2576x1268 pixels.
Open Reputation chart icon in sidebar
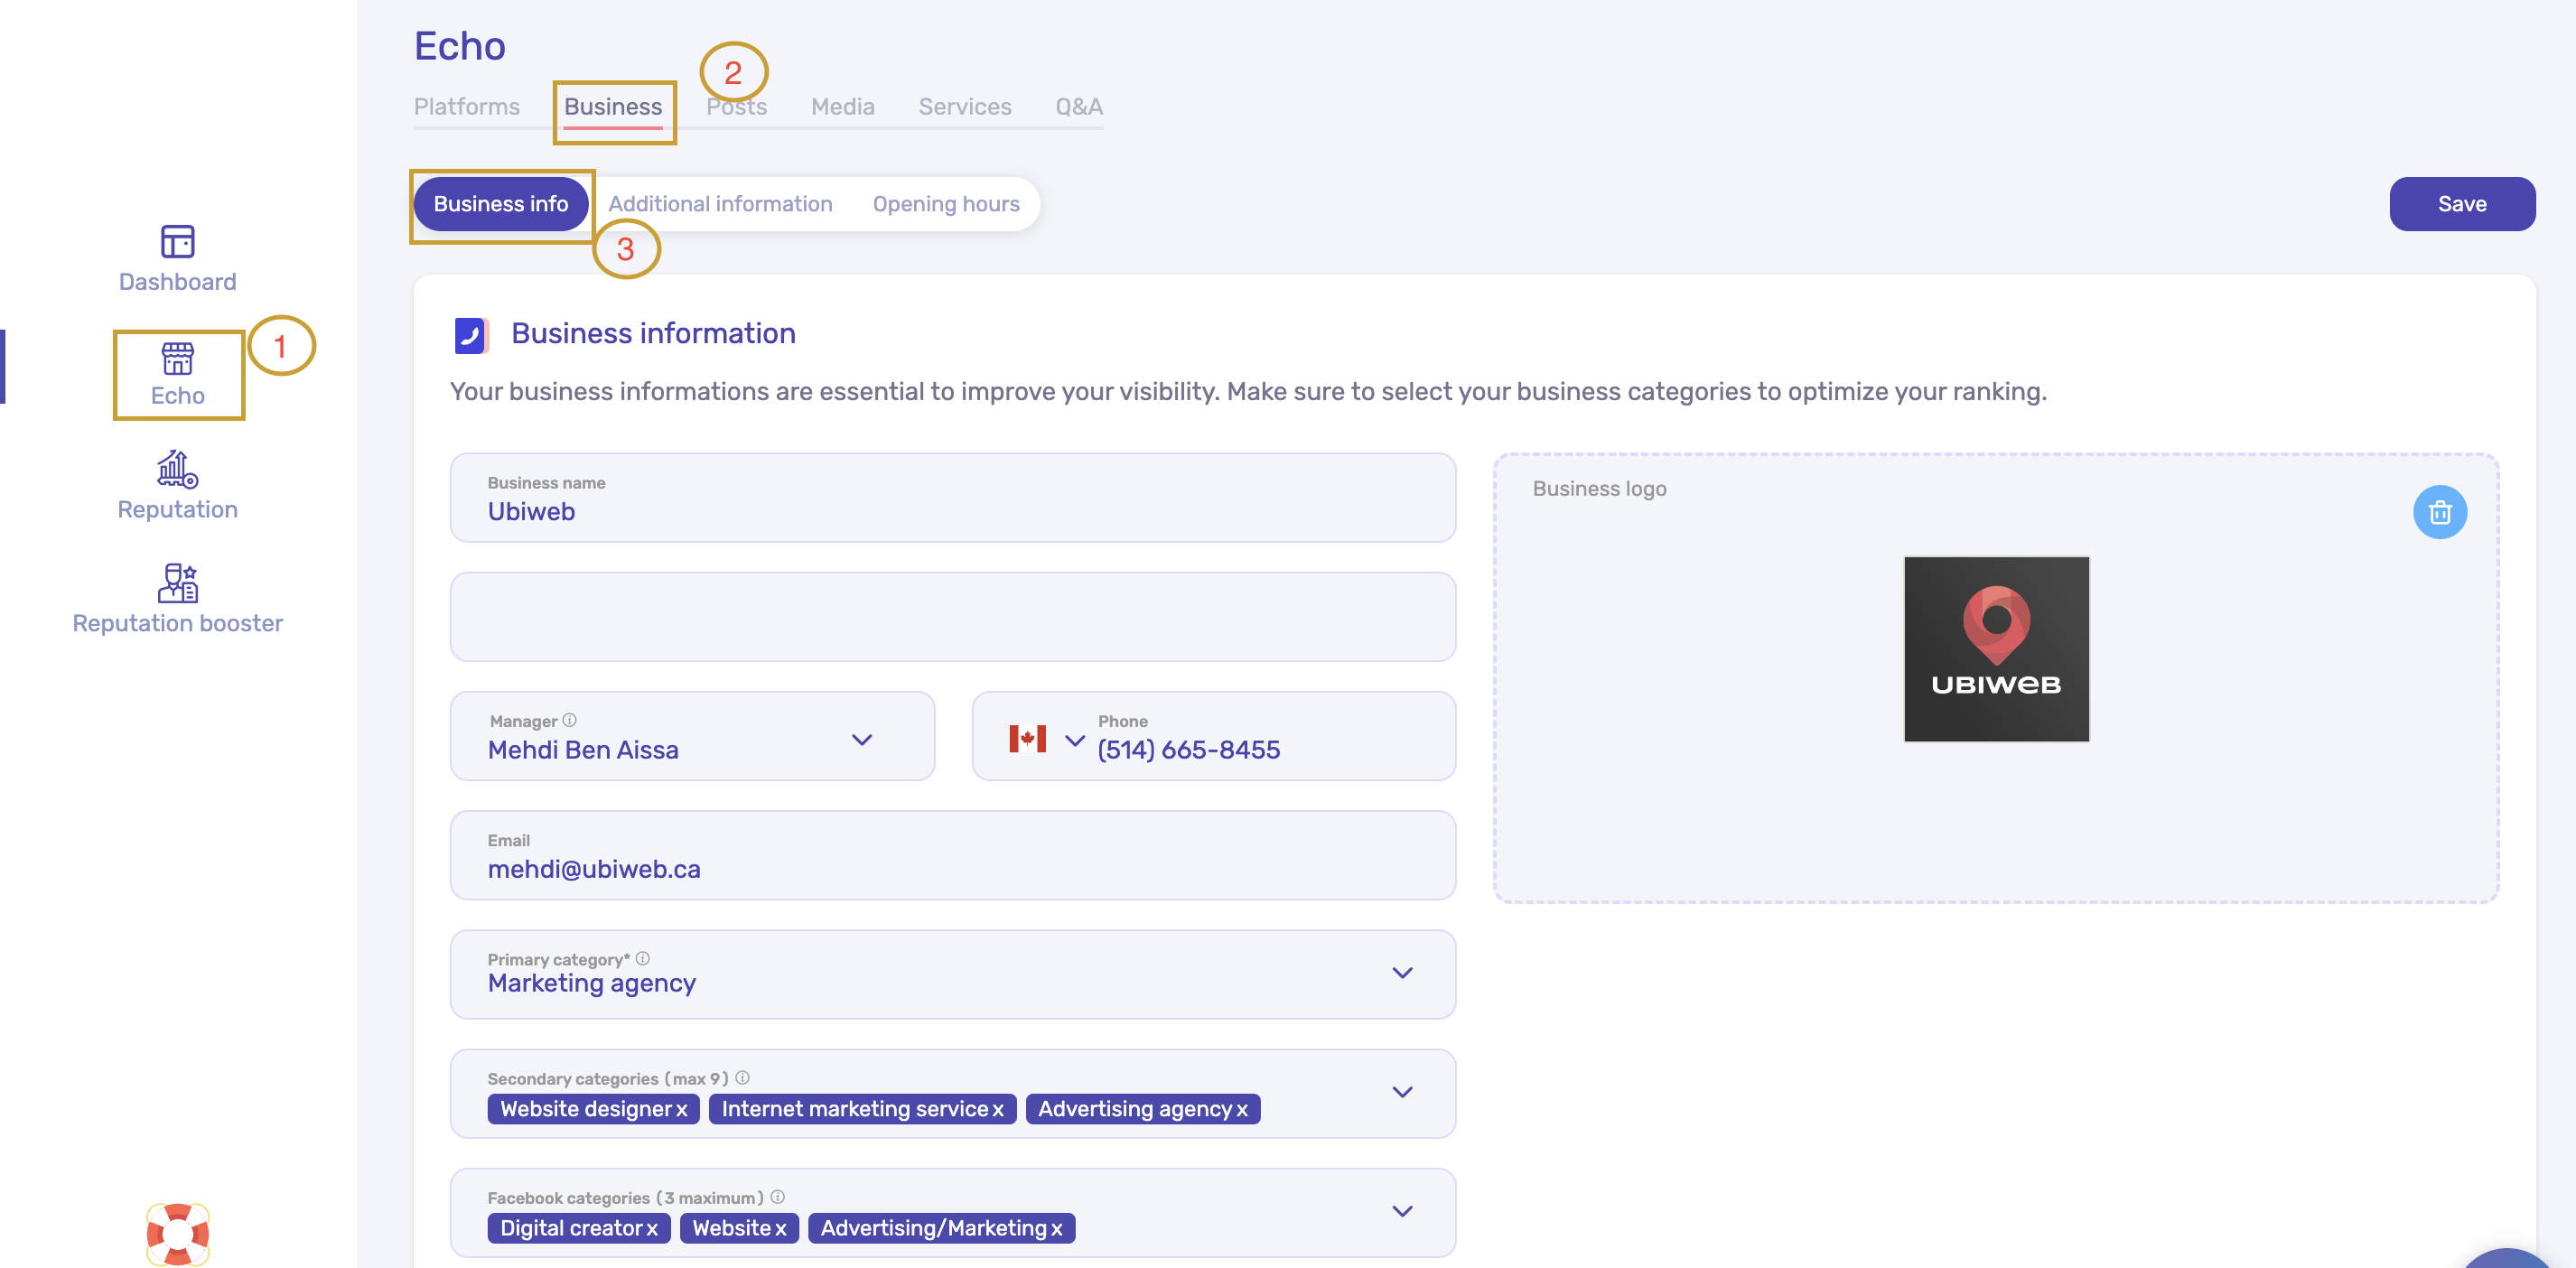pyautogui.click(x=177, y=469)
